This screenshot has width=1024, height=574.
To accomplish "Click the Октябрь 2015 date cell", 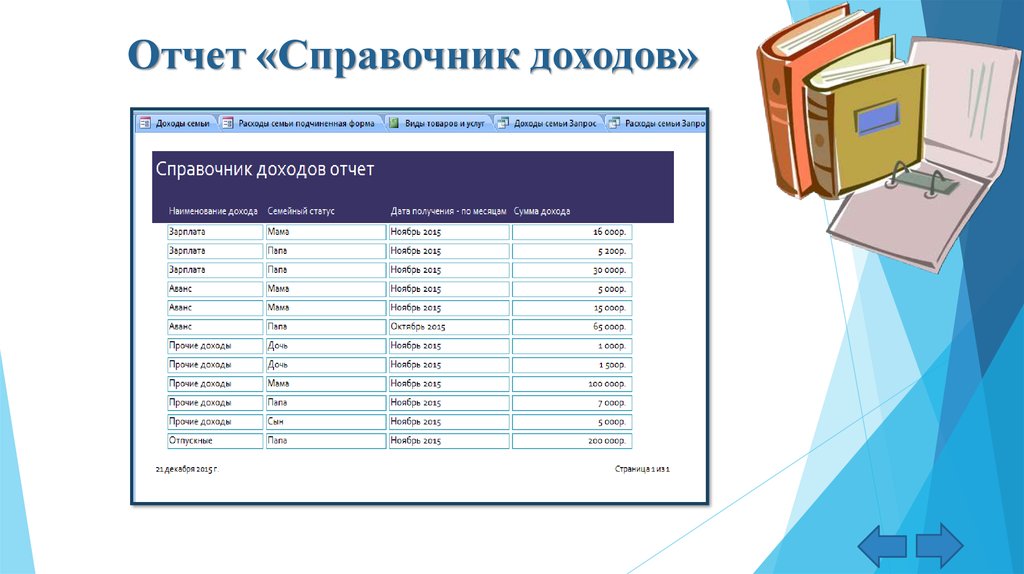I will point(449,327).
